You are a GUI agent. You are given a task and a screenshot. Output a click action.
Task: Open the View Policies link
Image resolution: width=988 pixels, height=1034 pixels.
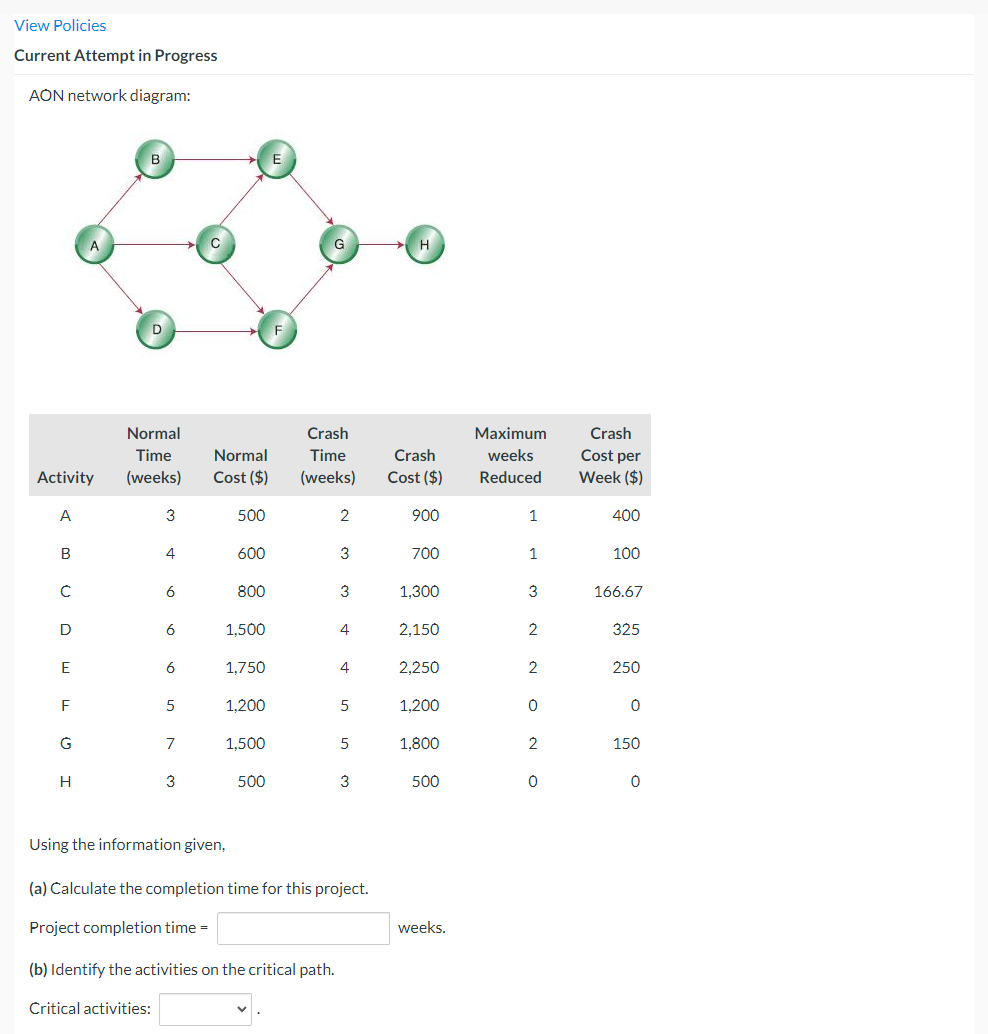point(60,25)
